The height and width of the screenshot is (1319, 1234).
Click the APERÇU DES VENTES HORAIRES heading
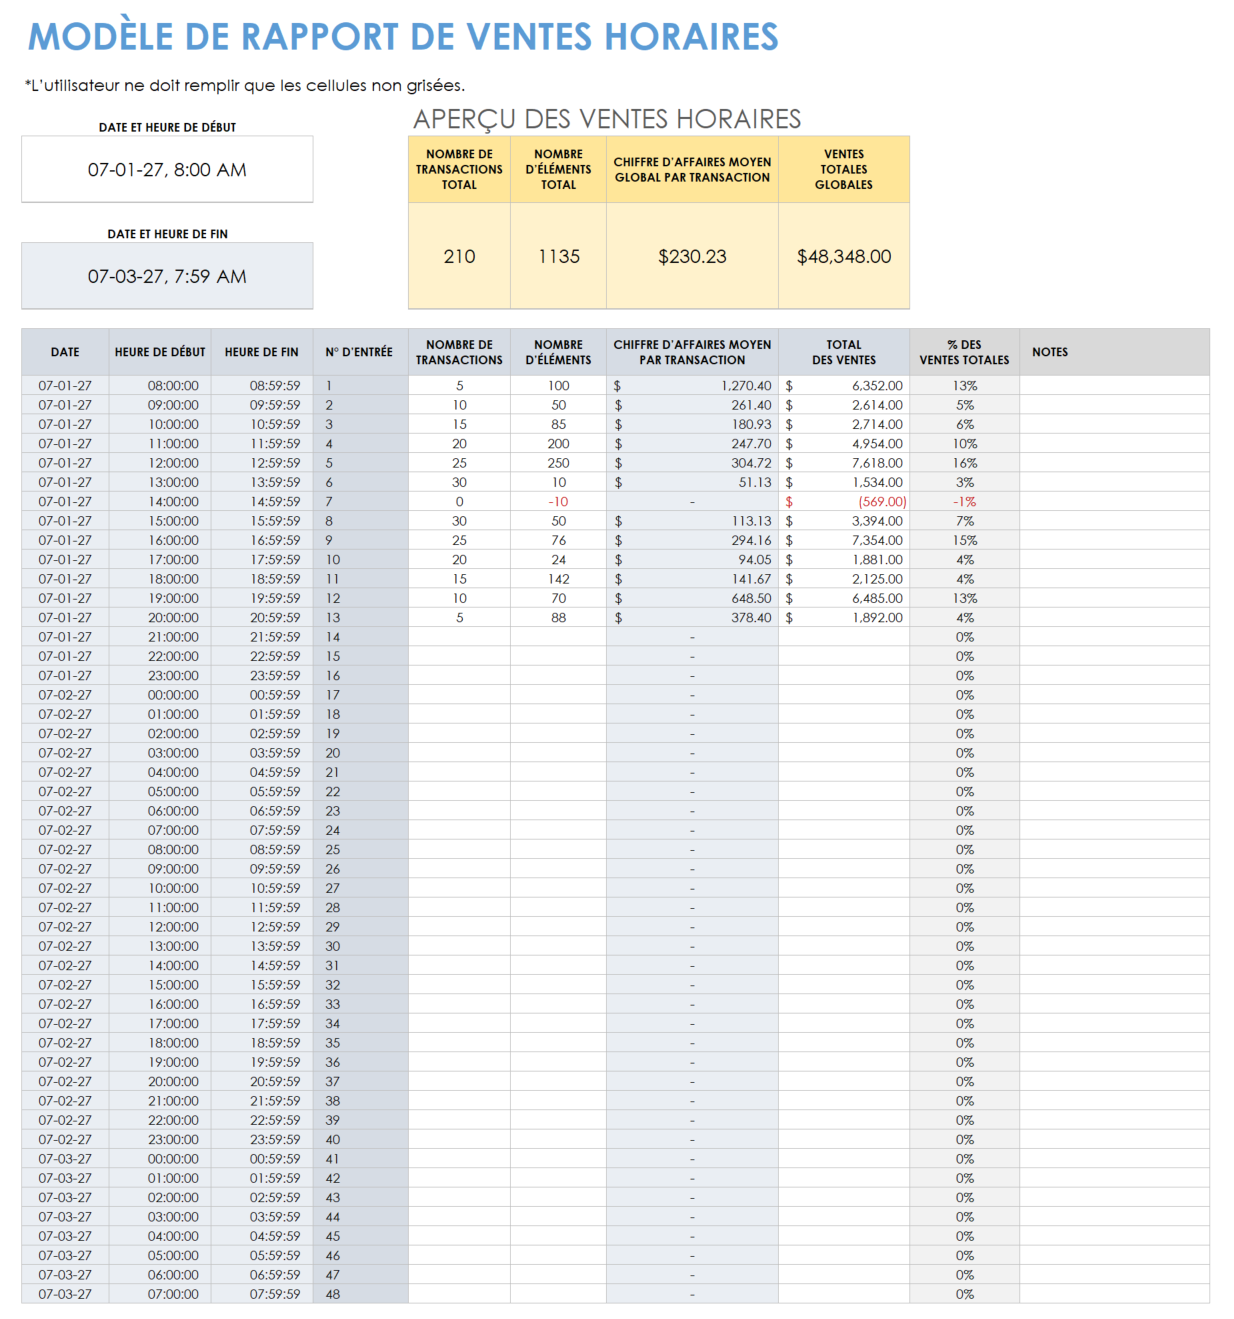coord(608,118)
